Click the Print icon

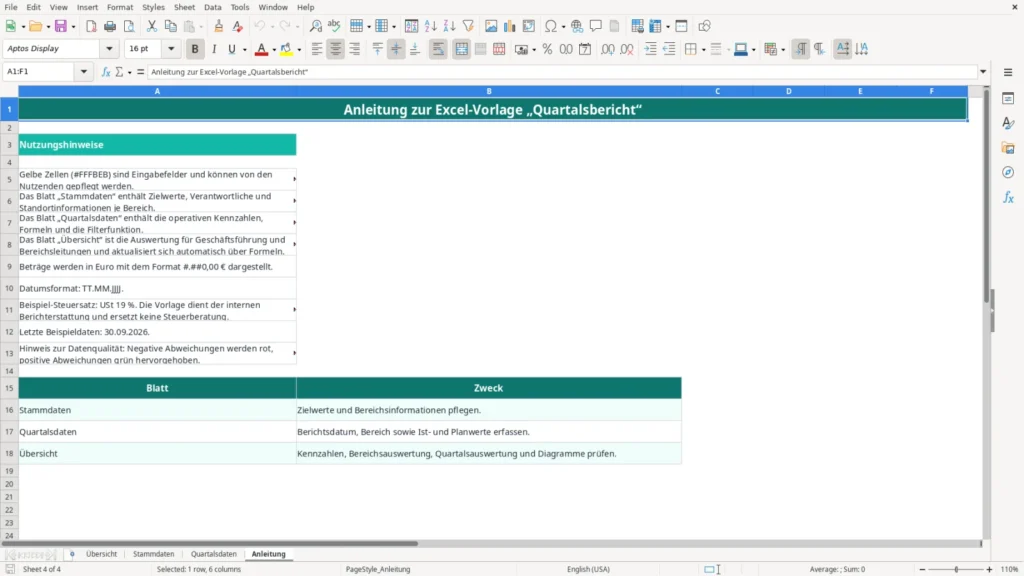tap(110, 26)
